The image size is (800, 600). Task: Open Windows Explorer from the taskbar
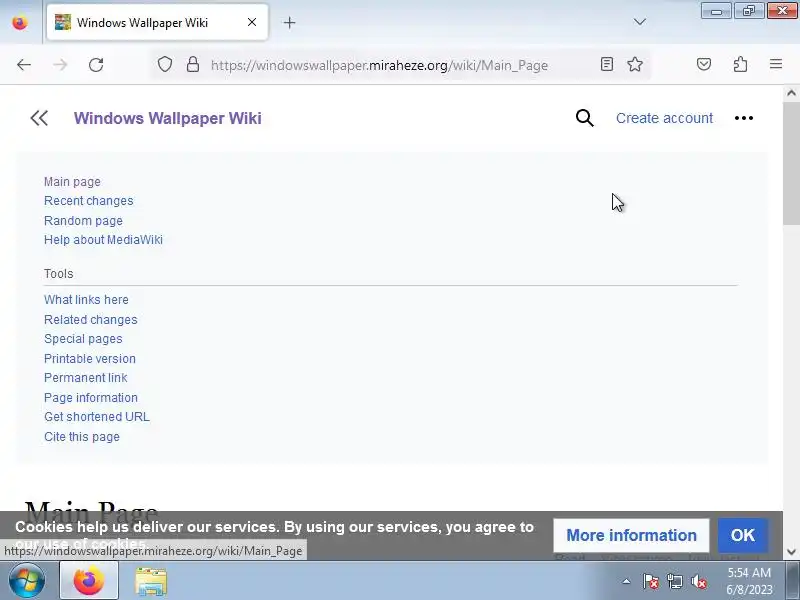(151, 581)
